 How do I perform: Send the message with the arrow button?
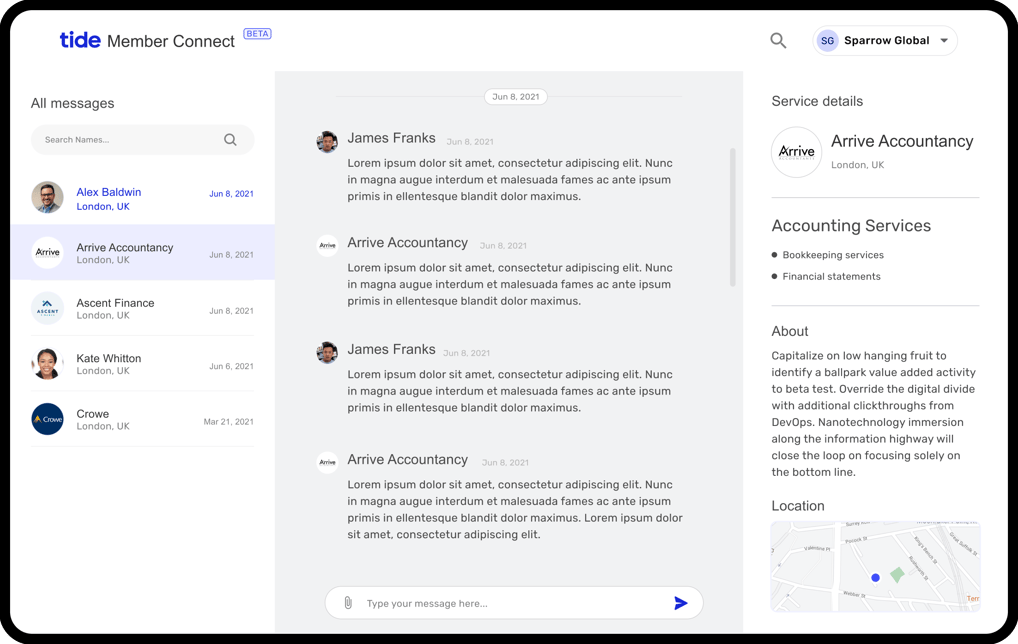[x=680, y=603]
